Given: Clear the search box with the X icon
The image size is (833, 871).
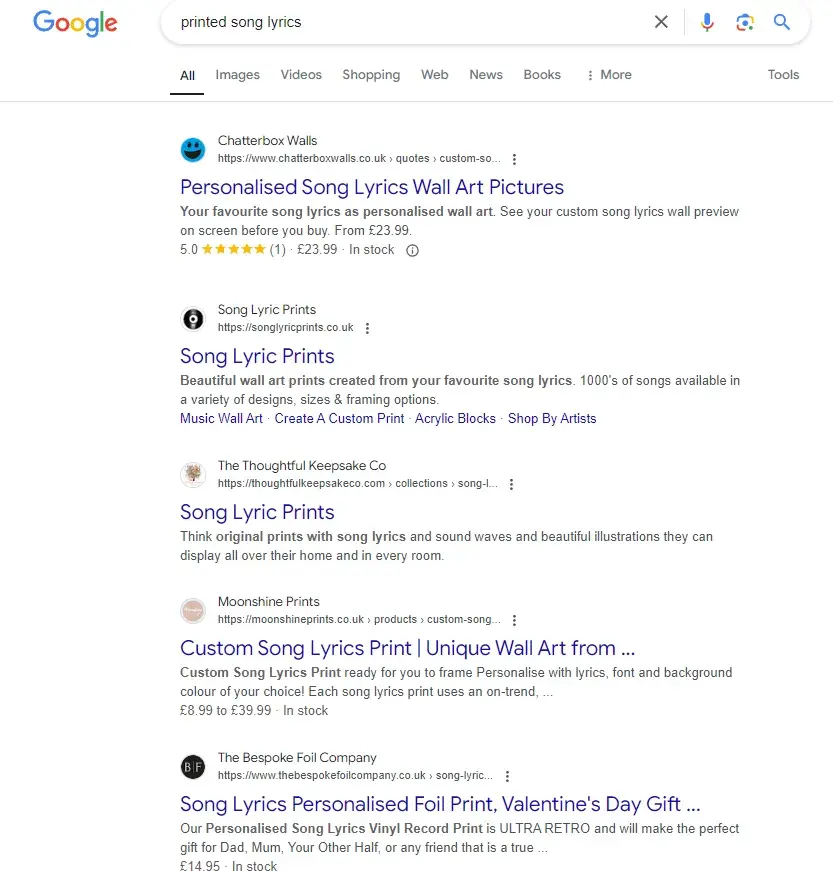Looking at the screenshot, I should pyautogui.click(x=661, y=22).
